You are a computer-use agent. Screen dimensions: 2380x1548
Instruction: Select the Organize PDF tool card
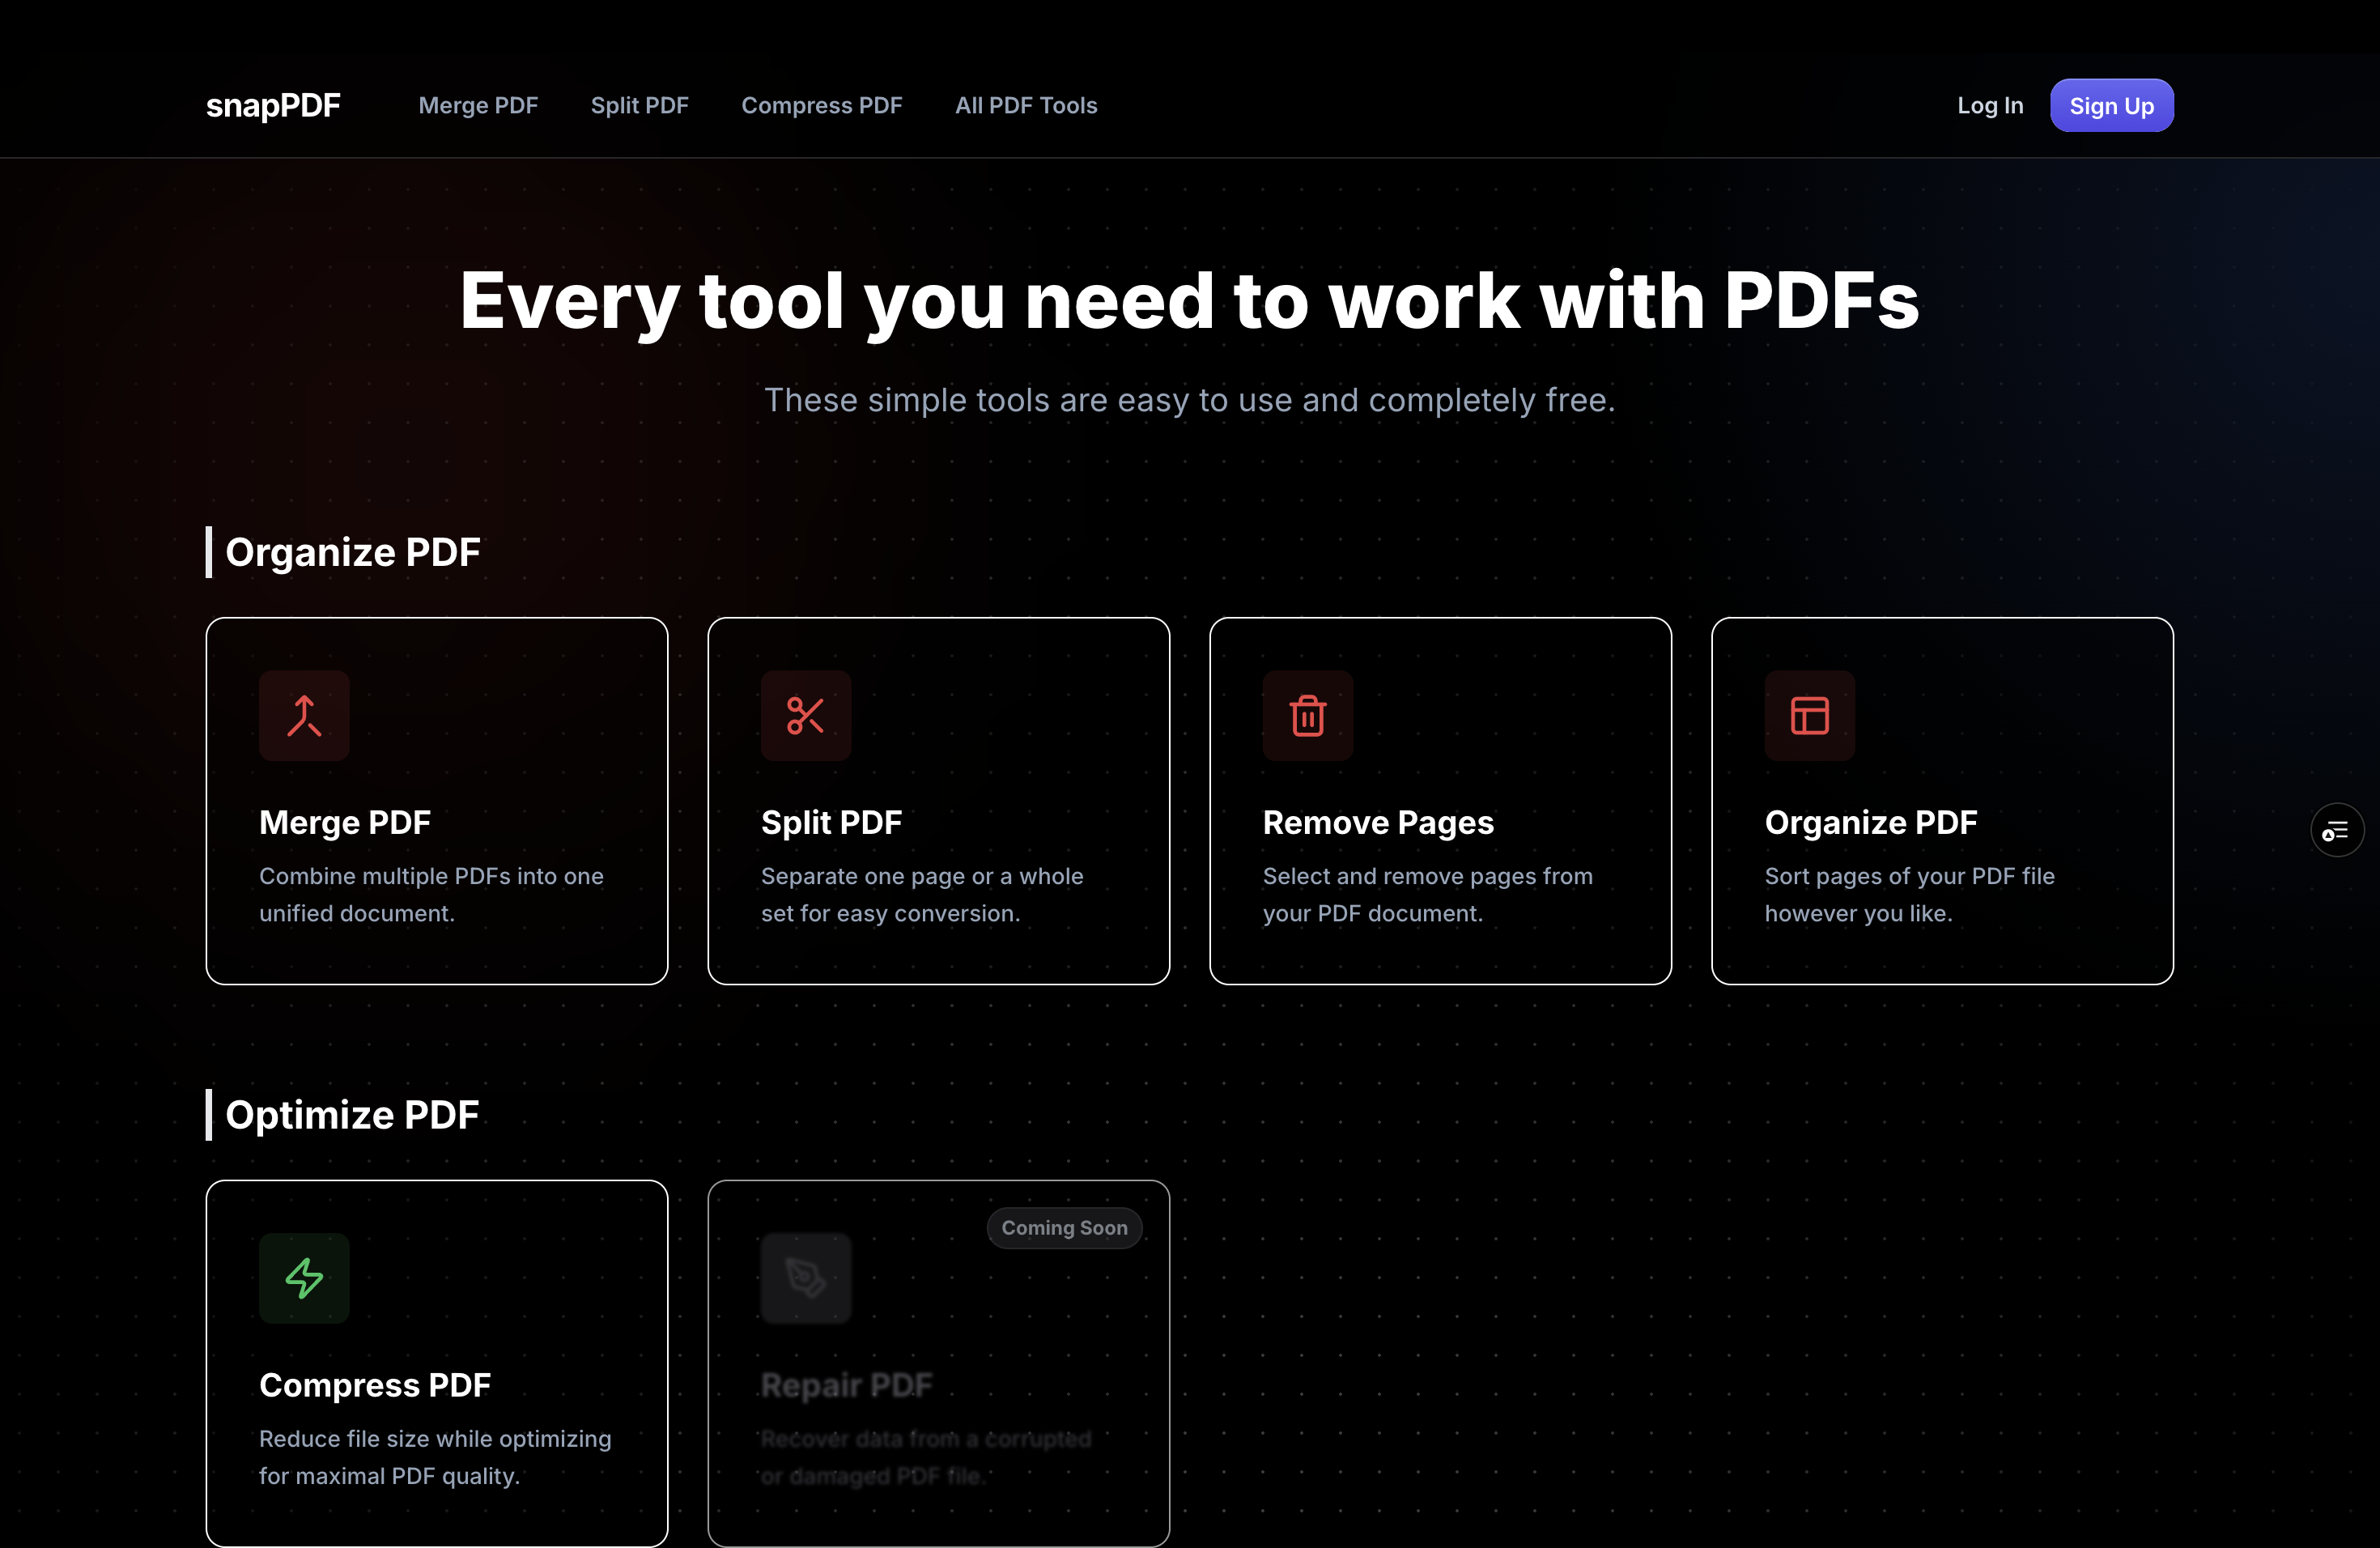(1941, 800)
